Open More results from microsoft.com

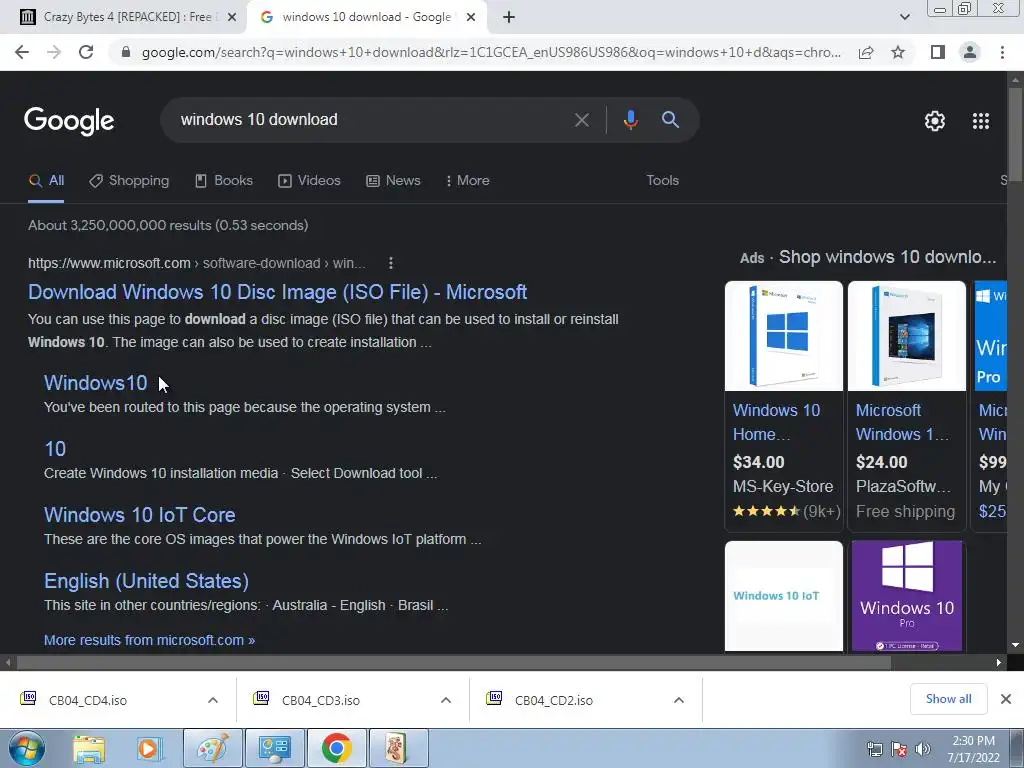150,640
